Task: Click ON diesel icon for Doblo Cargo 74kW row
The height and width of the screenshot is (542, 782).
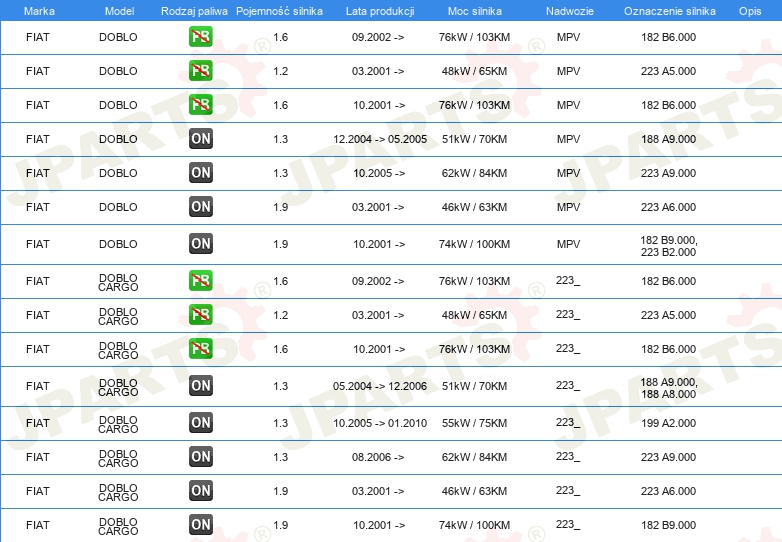Action: coord(200,525)
